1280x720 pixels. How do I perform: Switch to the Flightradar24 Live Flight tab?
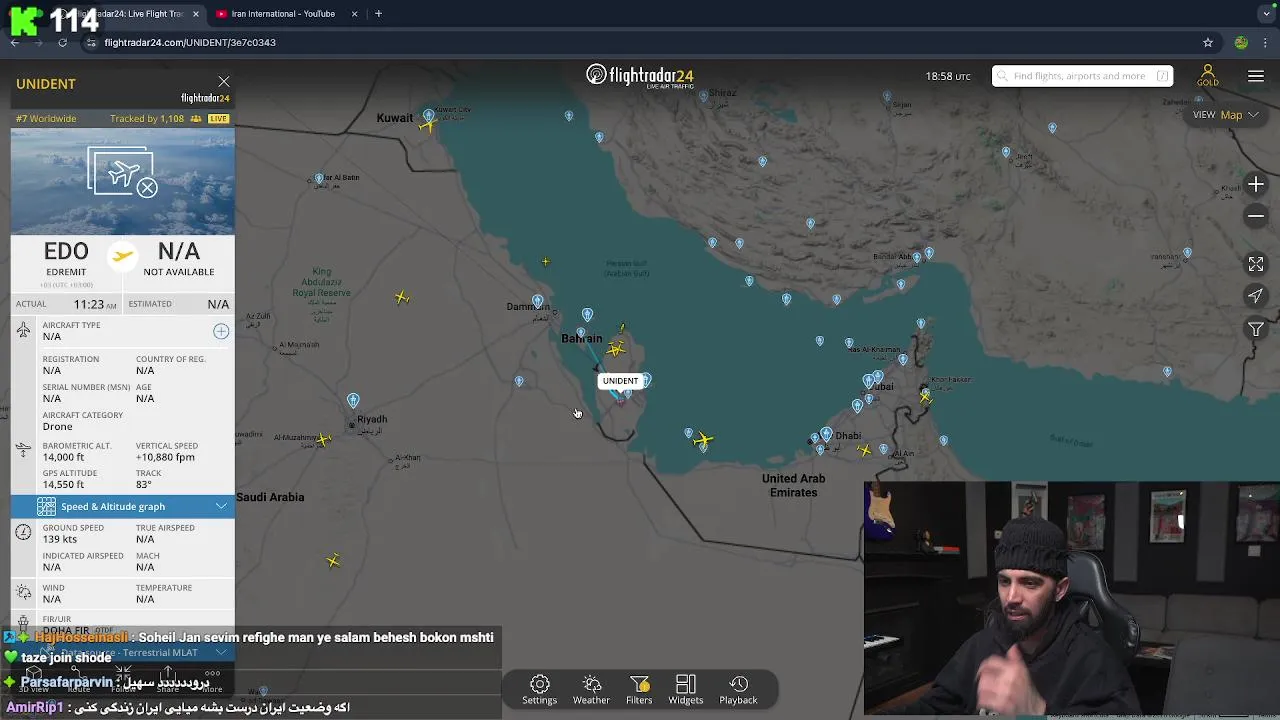(x=130, y=14)
